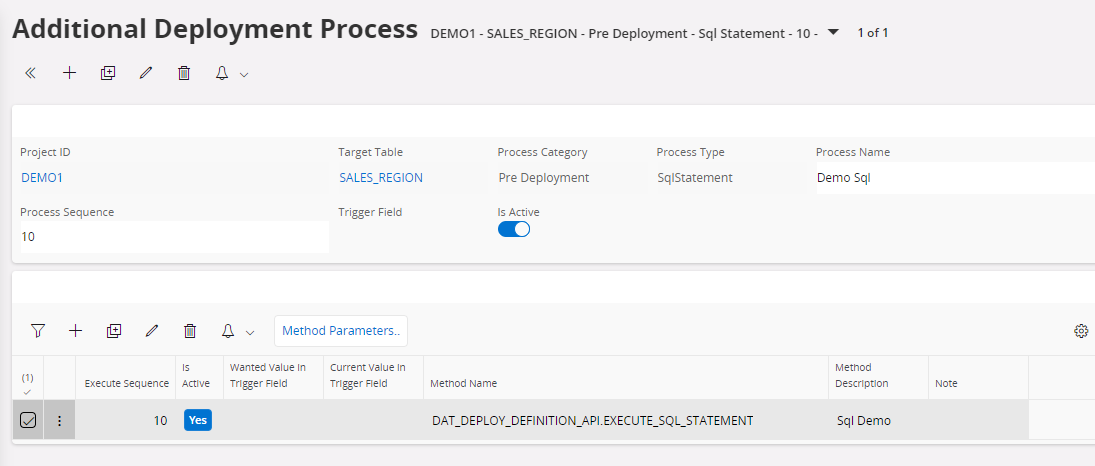Click the top toolbar Edit pencil icon
The image size is (1095, 466).
pos(146,73)
